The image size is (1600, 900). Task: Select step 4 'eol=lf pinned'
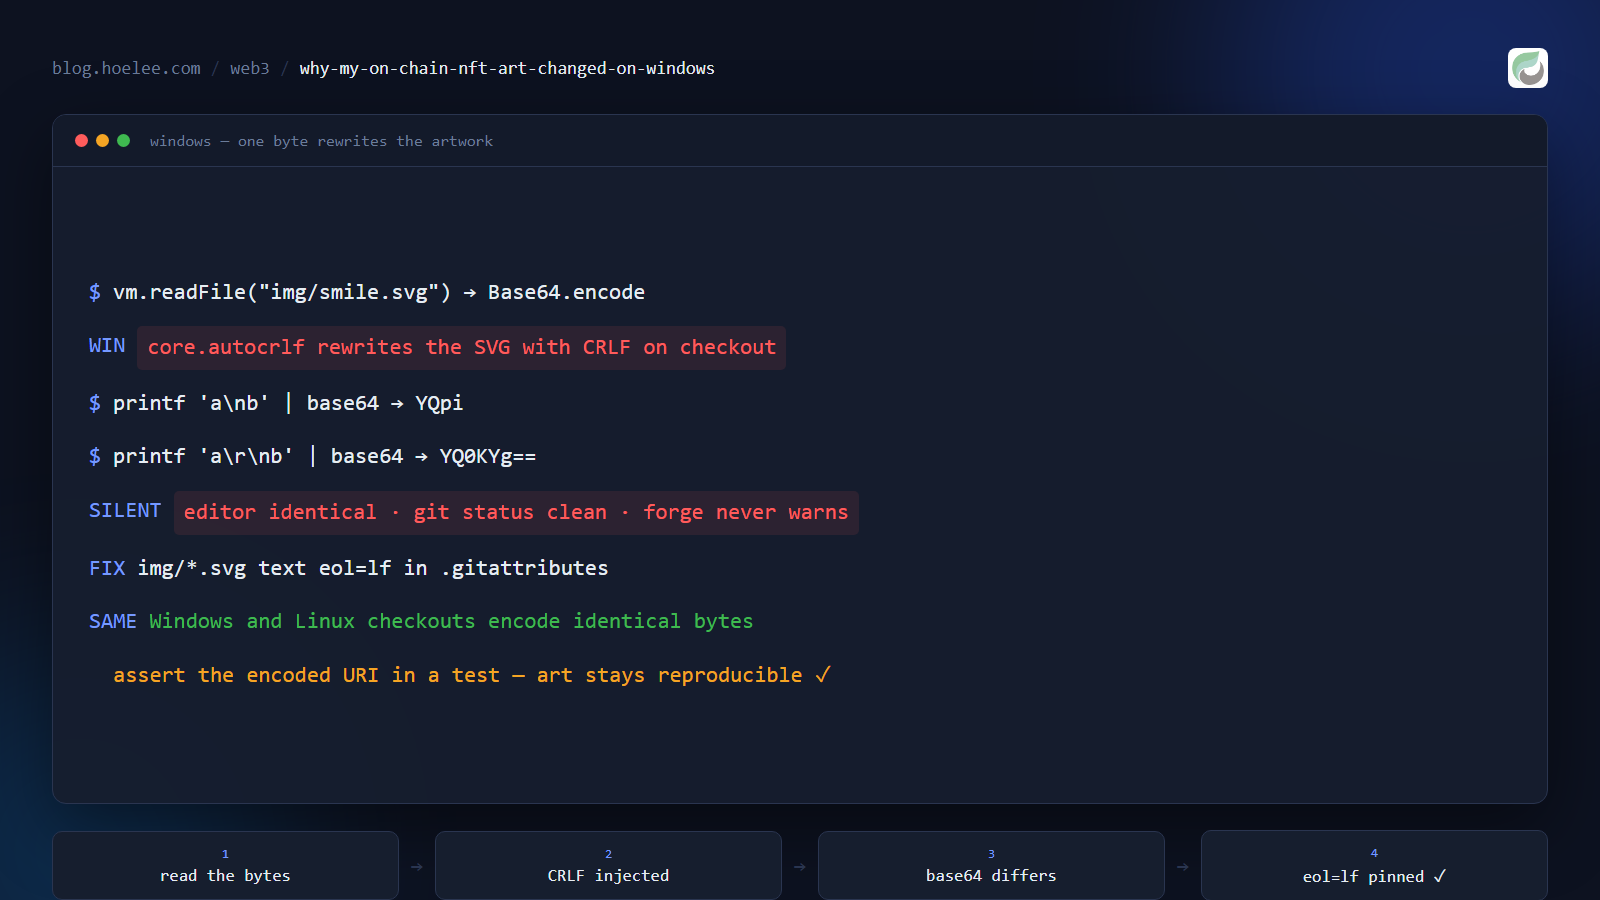1374,865
